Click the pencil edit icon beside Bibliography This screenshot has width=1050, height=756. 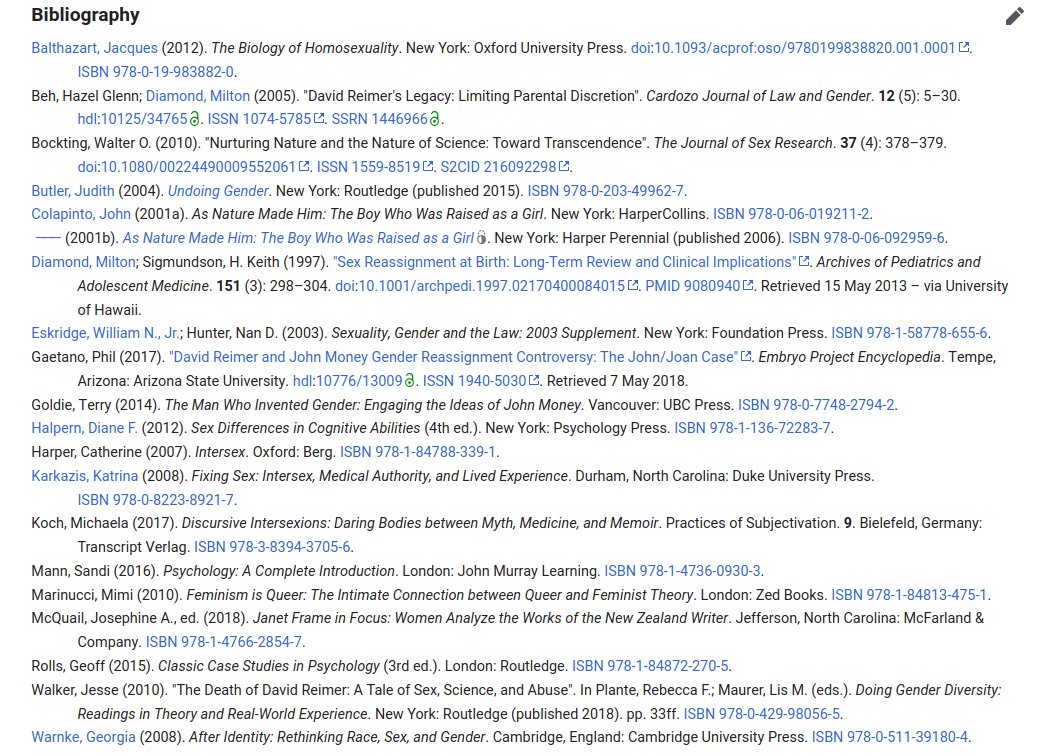pos(1015,16)
